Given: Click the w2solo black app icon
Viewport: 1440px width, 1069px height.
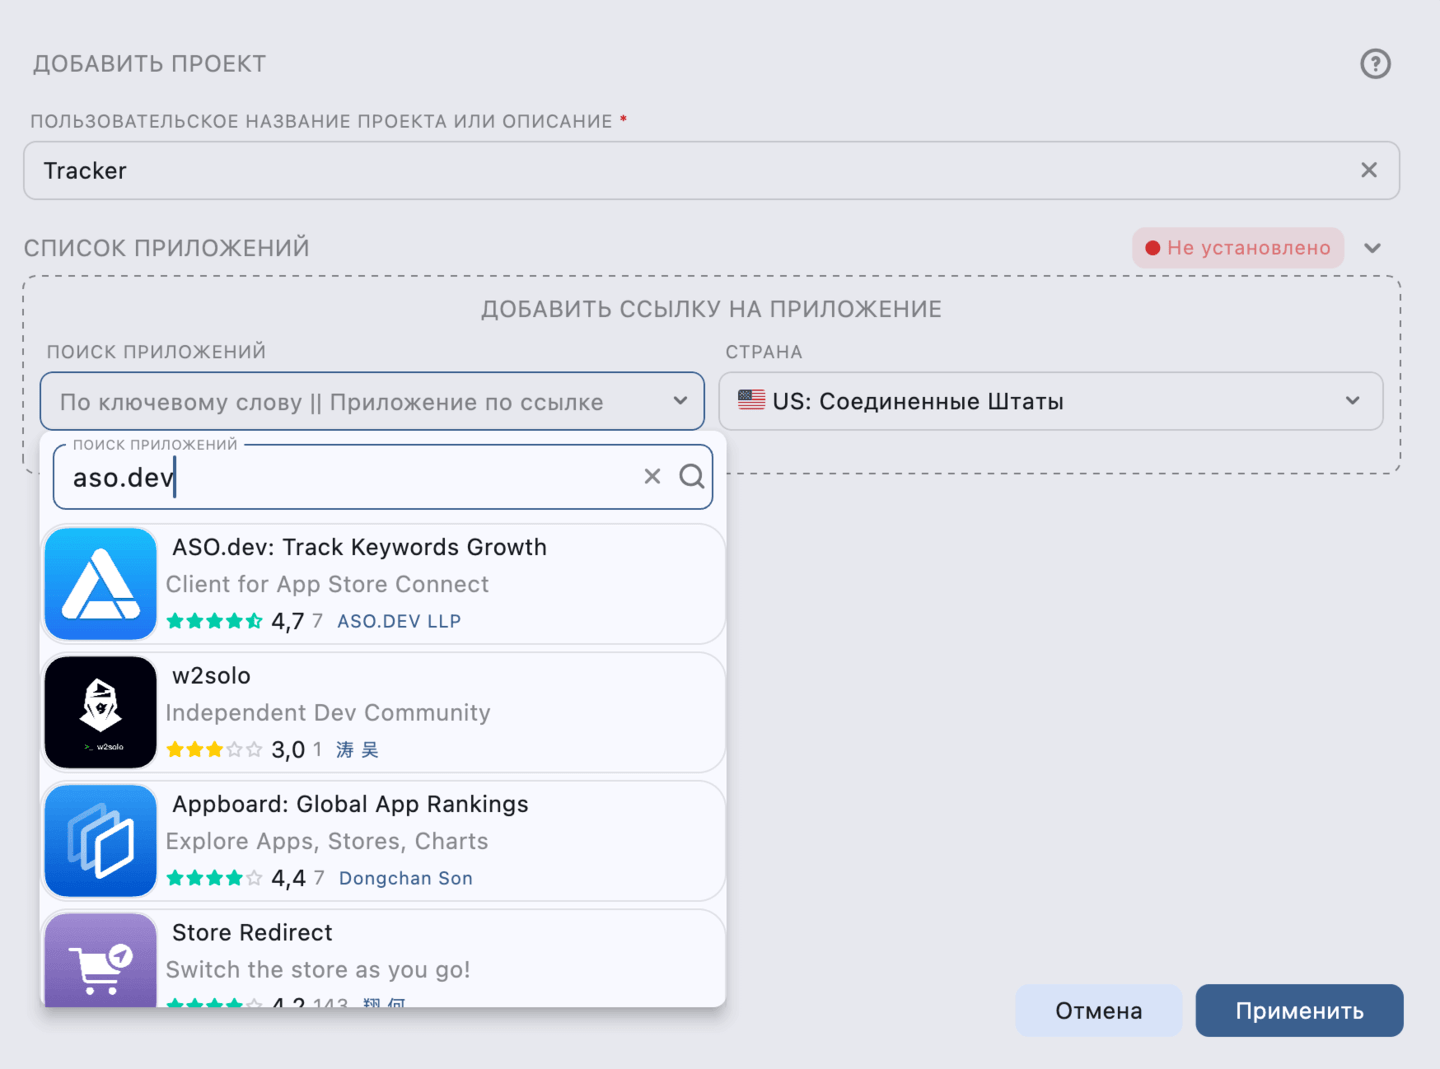Looking at the screenshot, I should (x=100, y=712).
